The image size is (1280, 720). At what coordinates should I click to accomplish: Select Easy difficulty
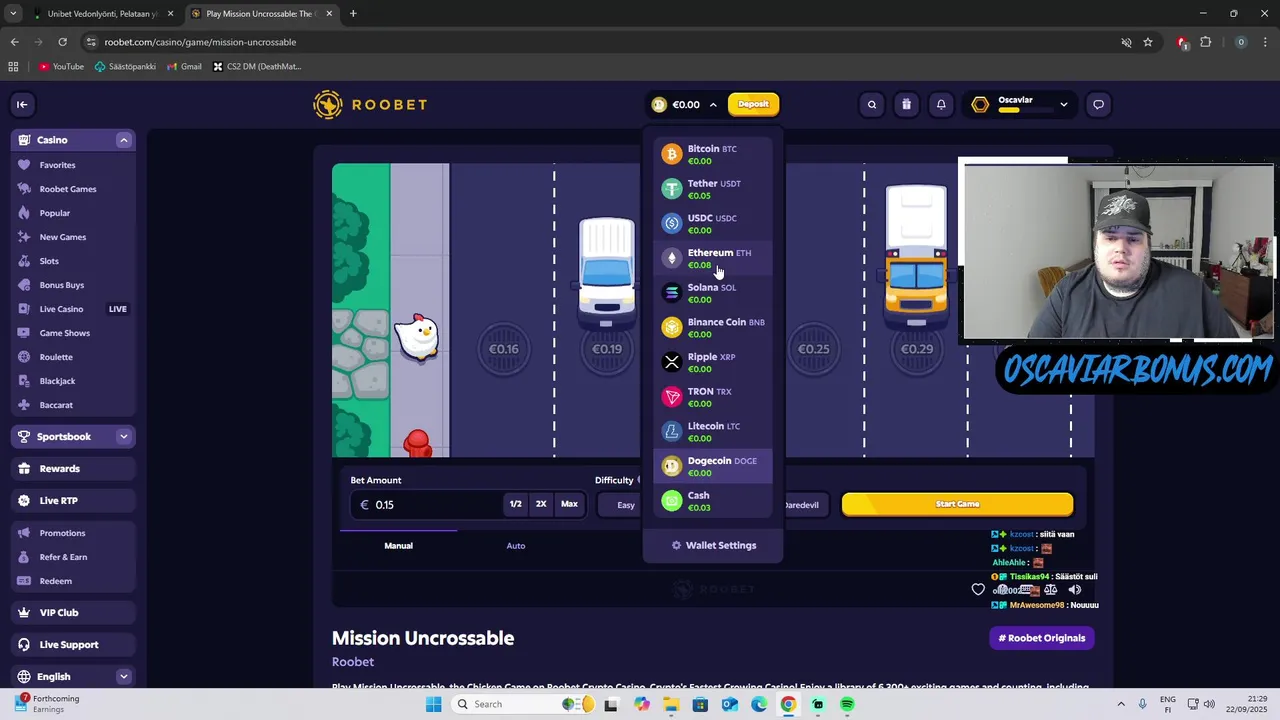(626, 505)
